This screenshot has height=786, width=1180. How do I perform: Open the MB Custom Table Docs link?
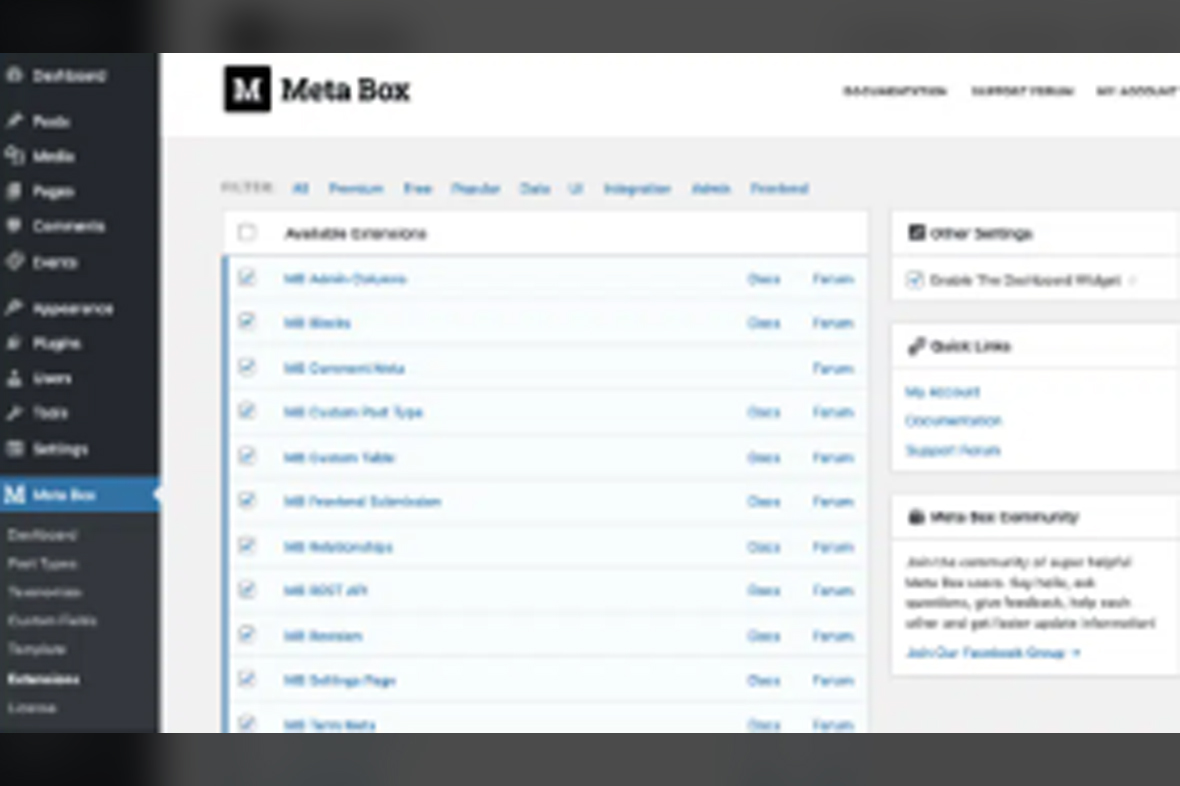(x=764, y=457)
